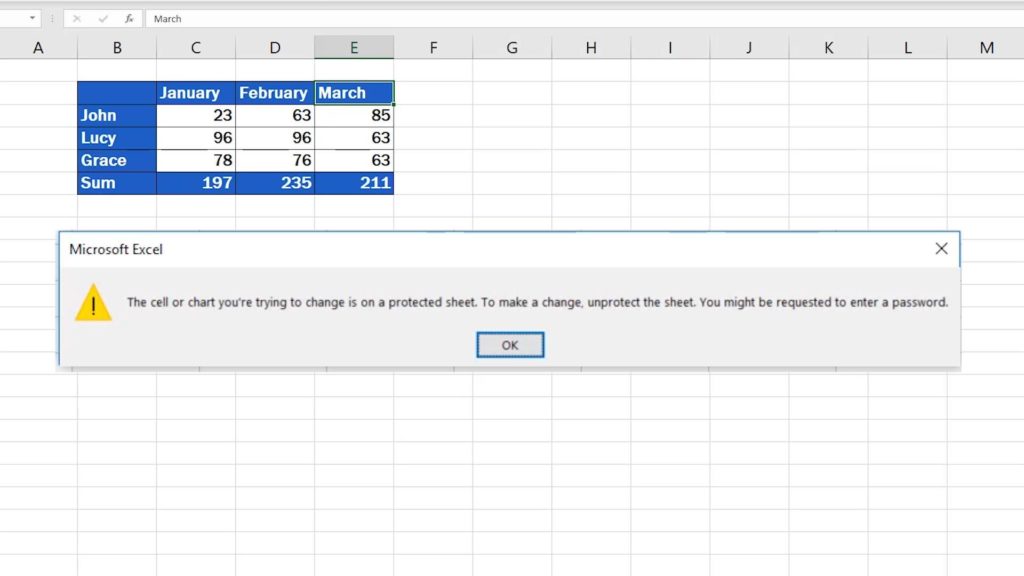
Task: Select the February header cell
Action: click(275, 93)
